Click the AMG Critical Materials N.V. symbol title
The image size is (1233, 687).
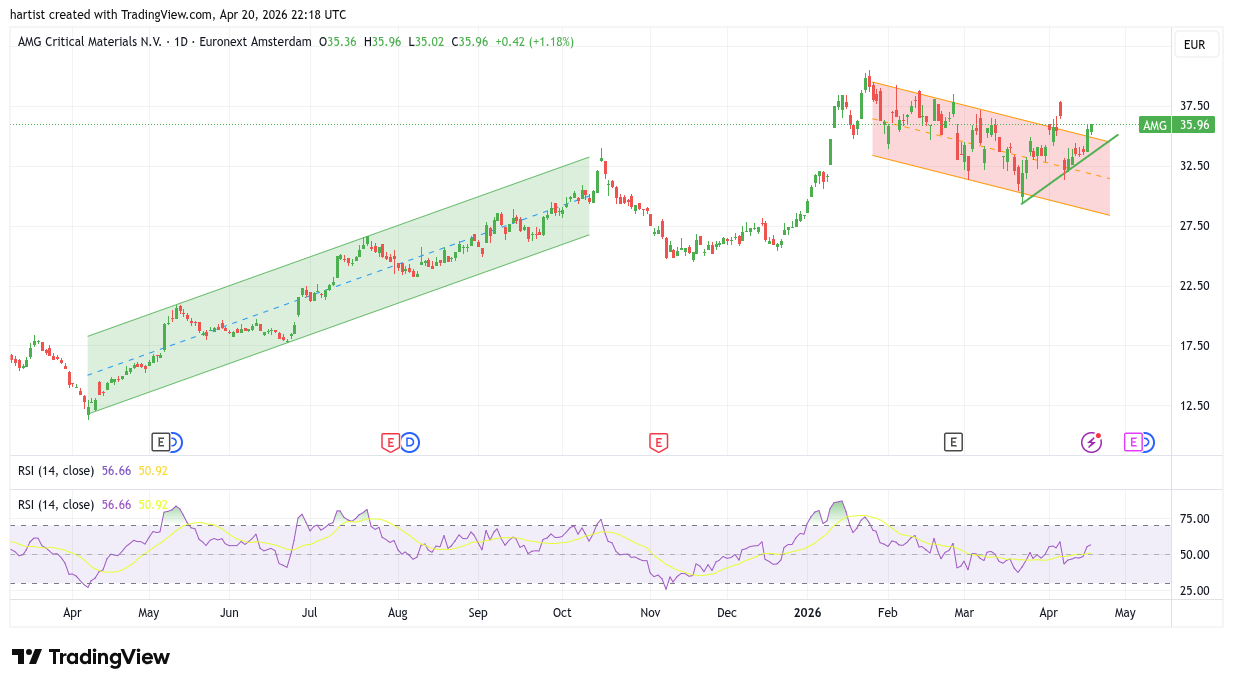[89, 42]
